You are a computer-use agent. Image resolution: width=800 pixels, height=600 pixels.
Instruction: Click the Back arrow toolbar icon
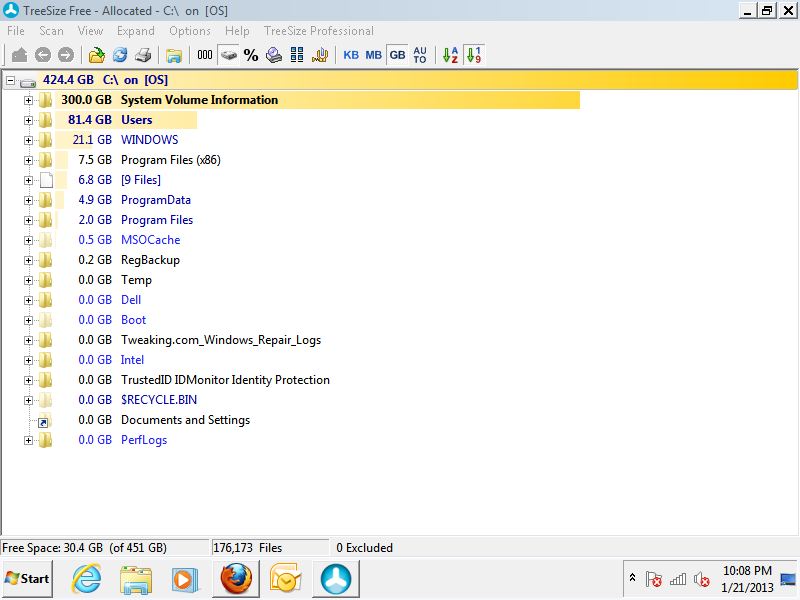[43, 55]
